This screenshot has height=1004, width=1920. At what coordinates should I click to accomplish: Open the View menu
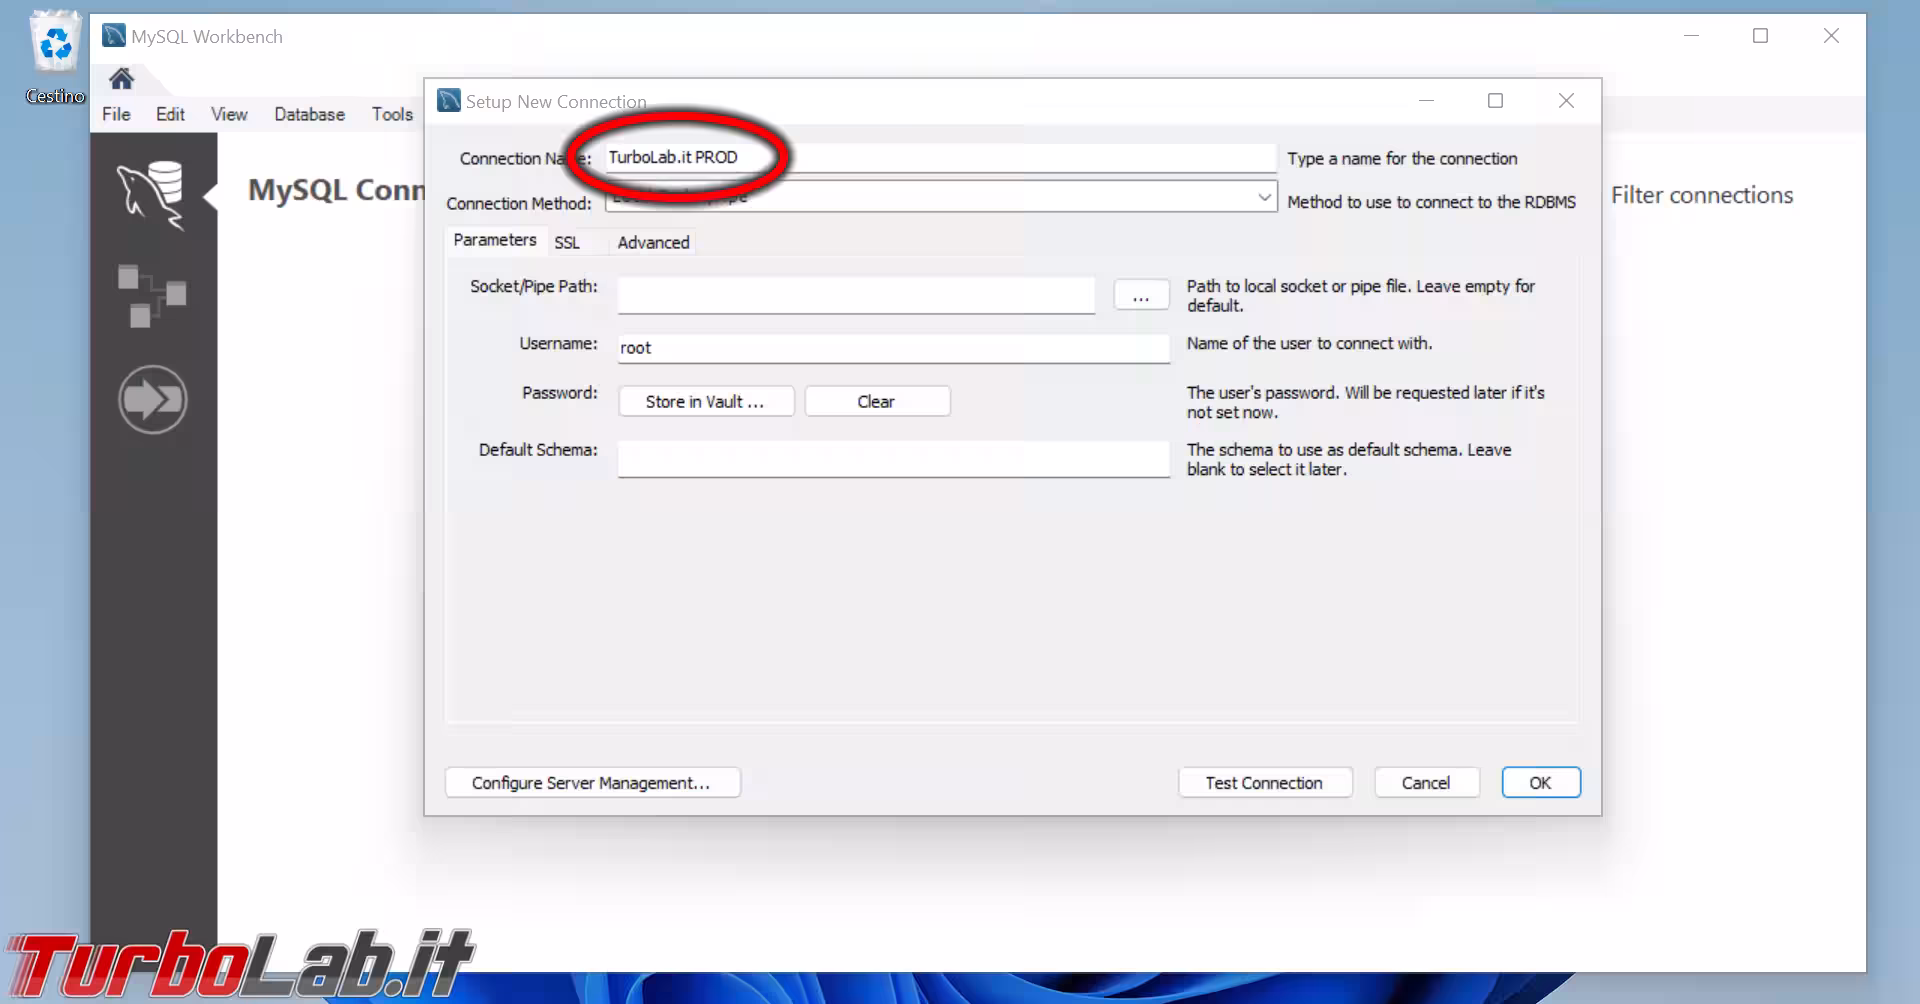point(229,114)
